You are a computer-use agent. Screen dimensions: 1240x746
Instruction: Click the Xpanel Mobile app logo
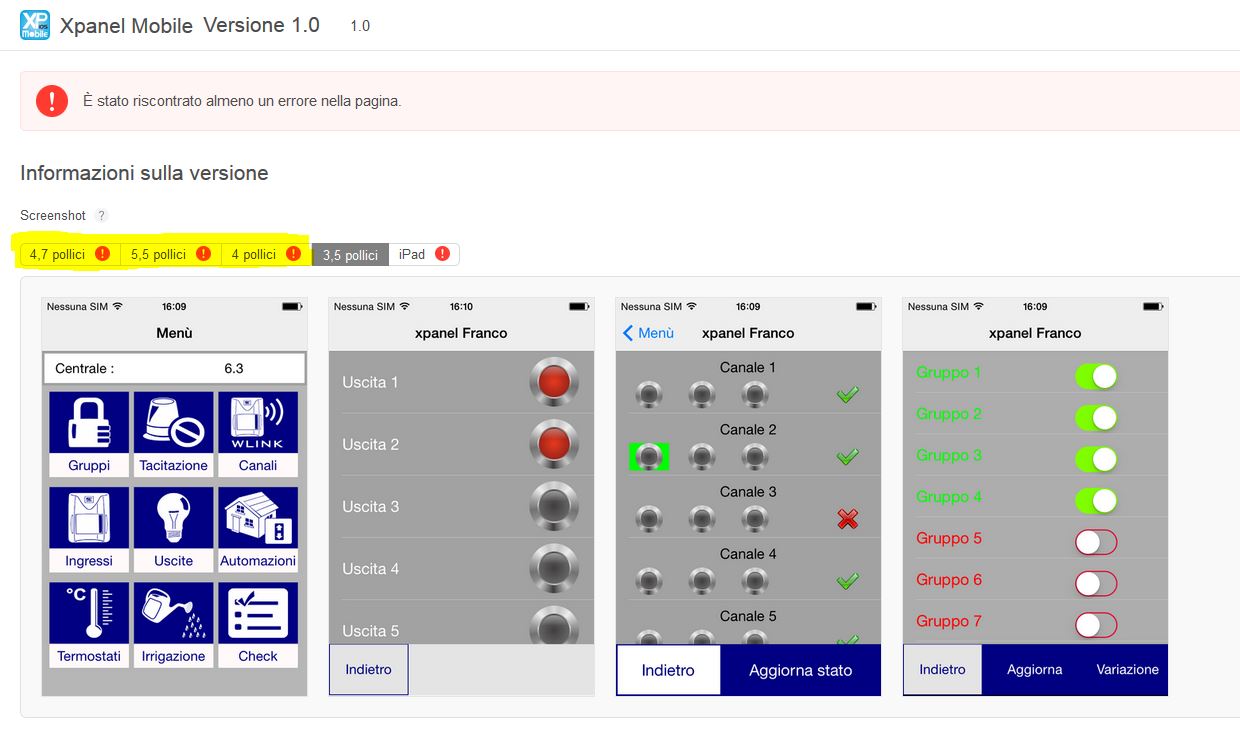[x=34, y=25]
